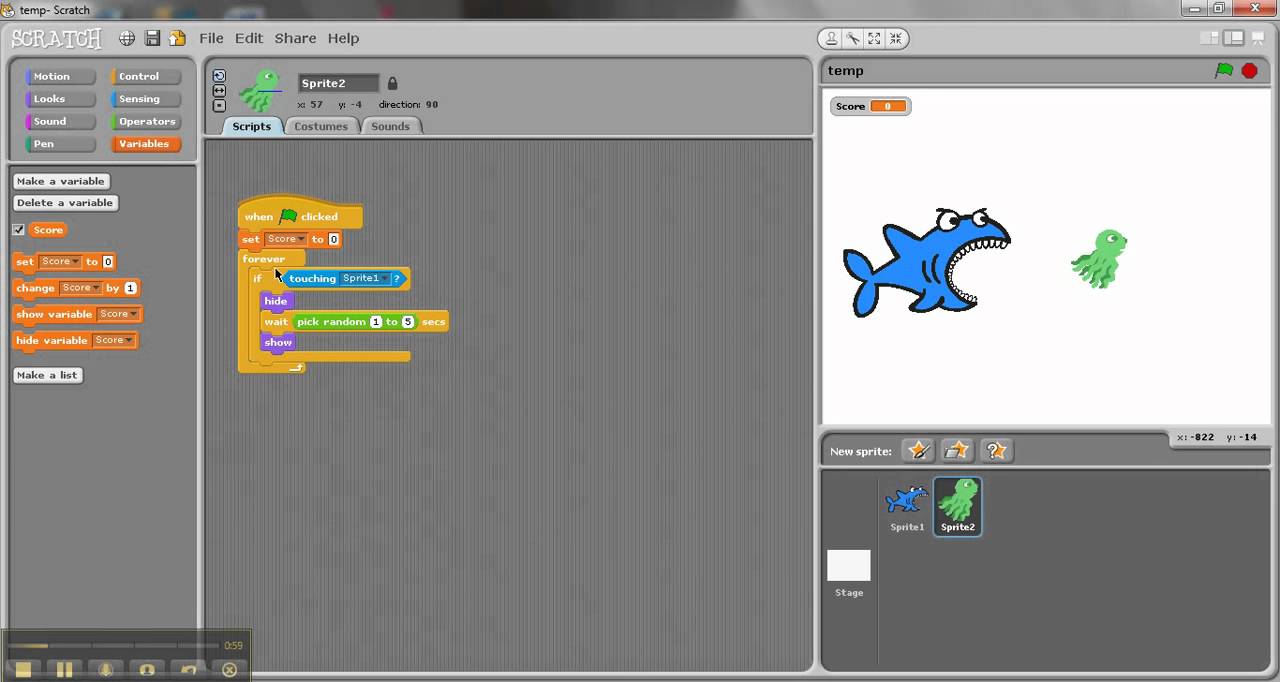Click value field in palette set block

pos(108,262)
